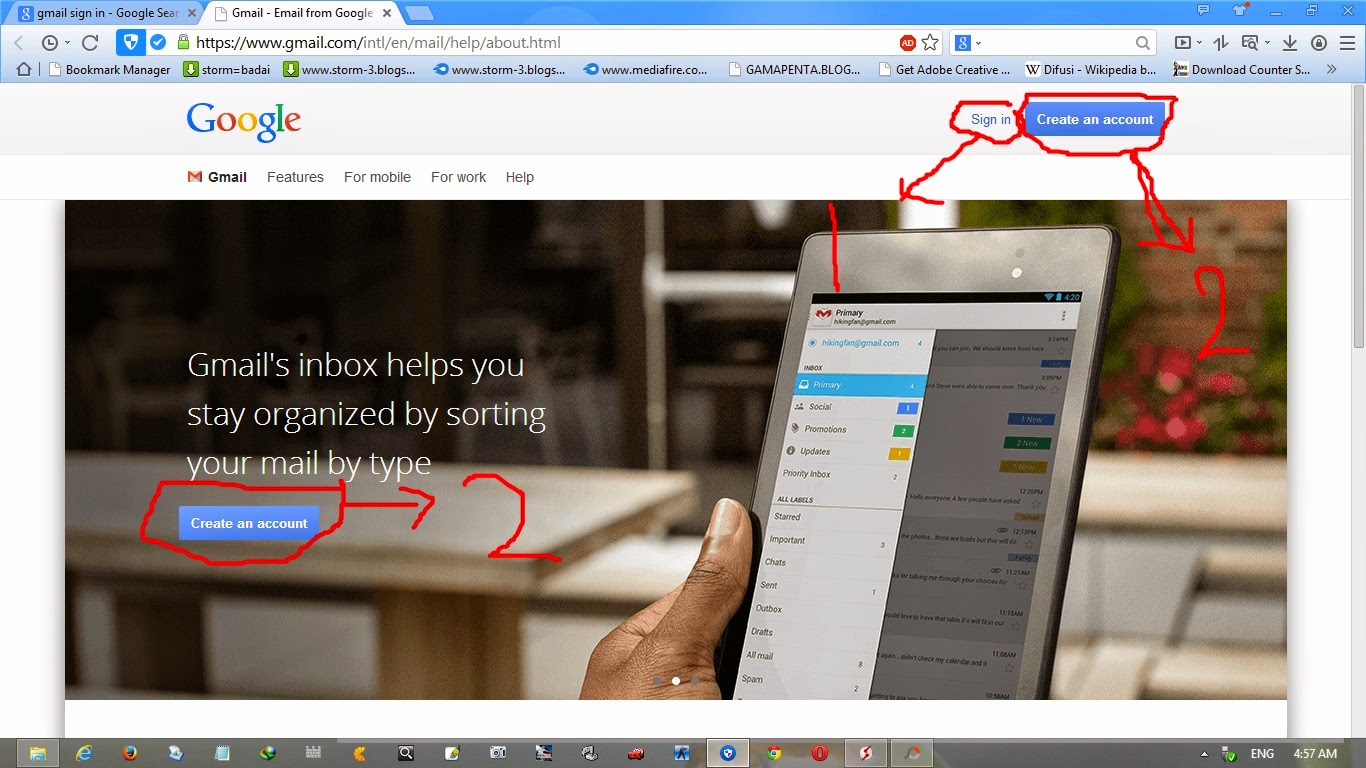Show more bookmarks with the chevron
This screenshot has height=768, width=1366.
point(1331,70)
